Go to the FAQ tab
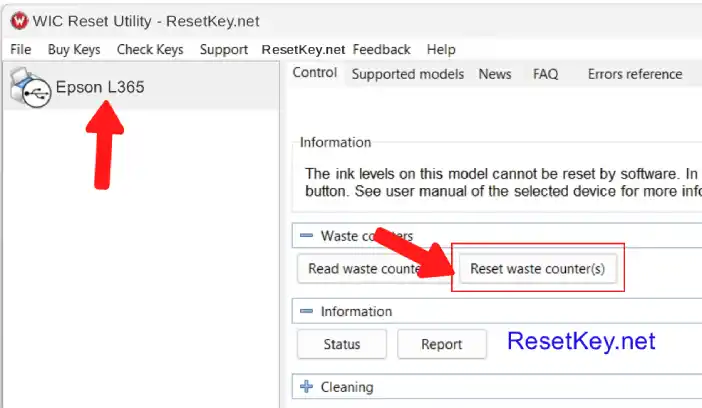702x408 pixels. (545, 74)
